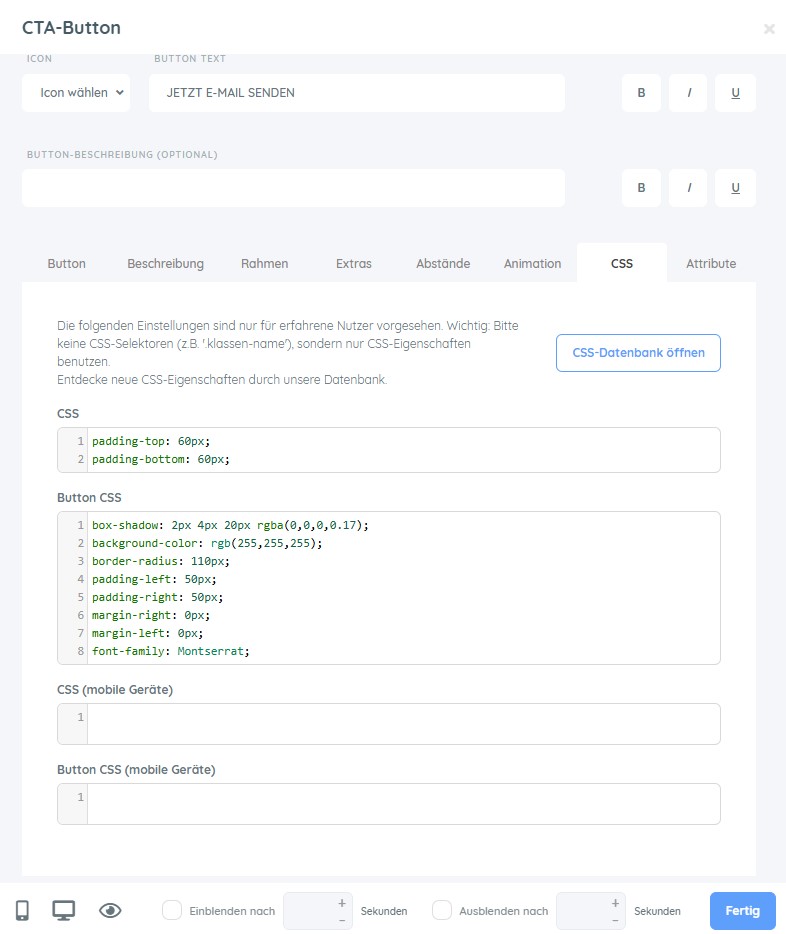The width and height of the screenshot is (786, 934).
Task: Click the 'CSS-Datenbank öffnen' button
Action: click(x=638, y=353)
